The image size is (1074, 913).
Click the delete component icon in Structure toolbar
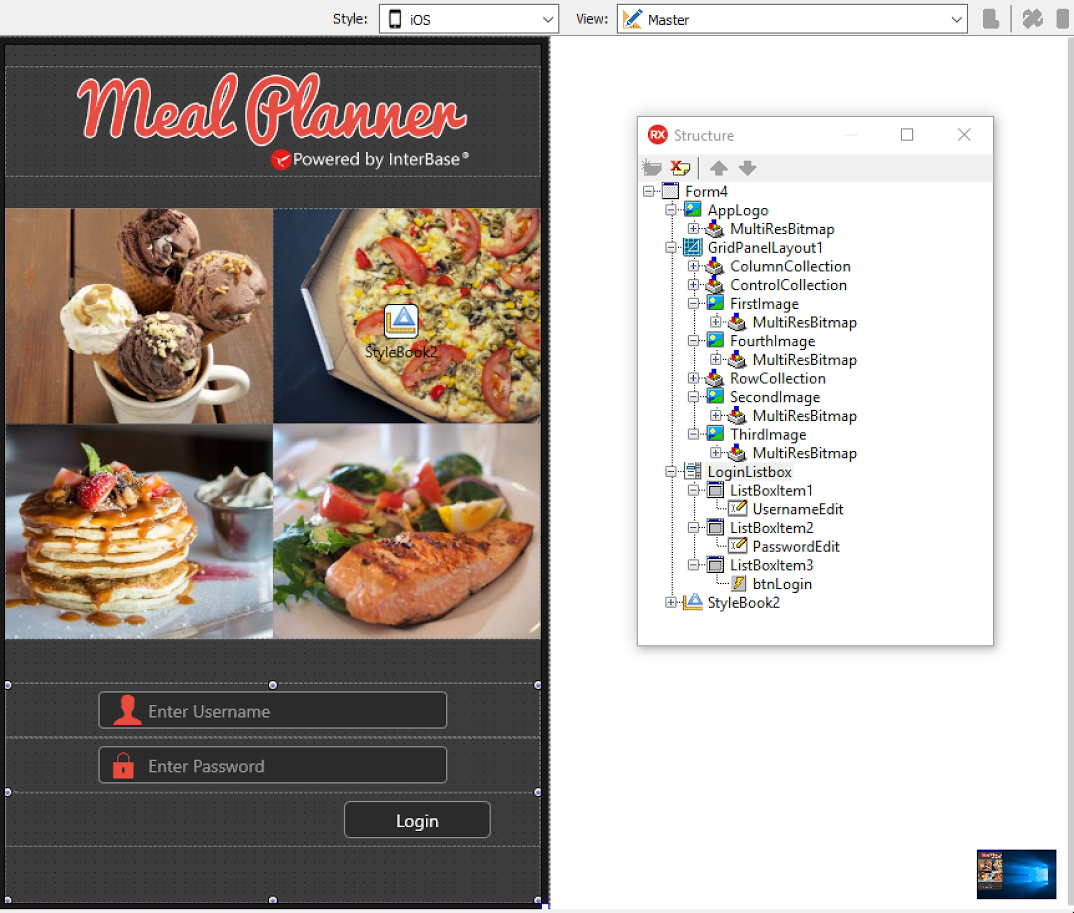[680, 168]
